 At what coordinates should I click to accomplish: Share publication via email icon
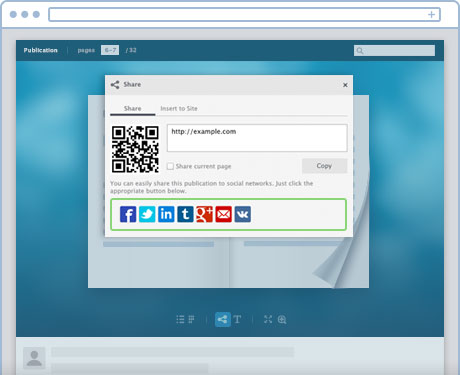tap(223, 214)
